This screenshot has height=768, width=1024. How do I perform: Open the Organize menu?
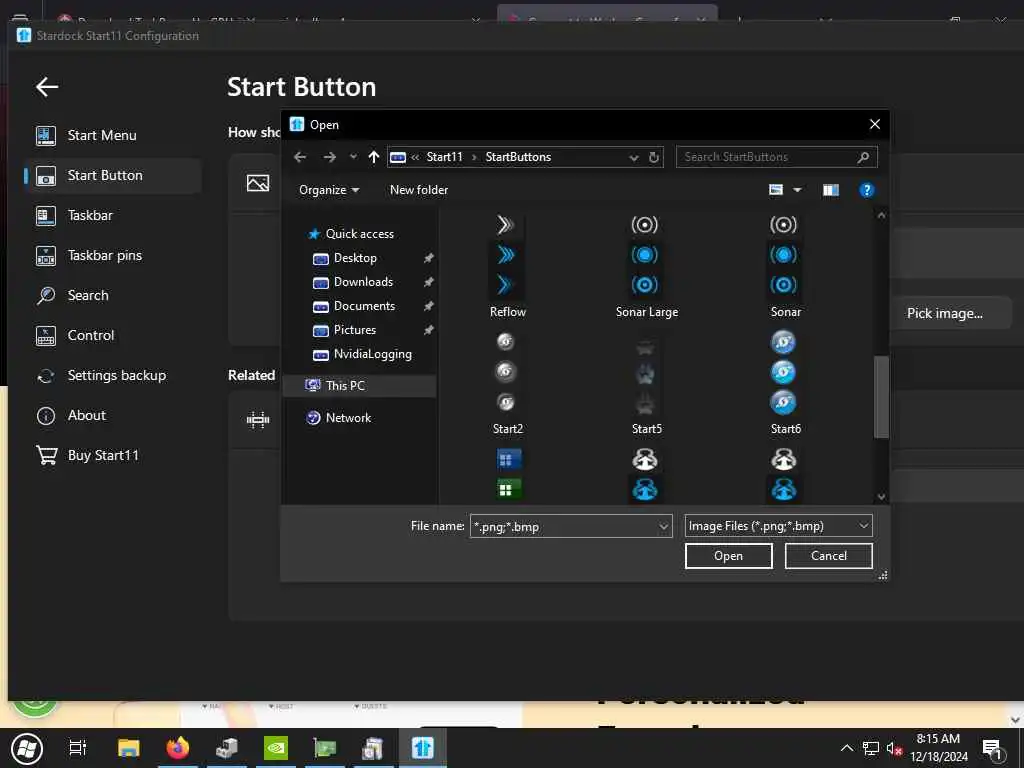329,190
